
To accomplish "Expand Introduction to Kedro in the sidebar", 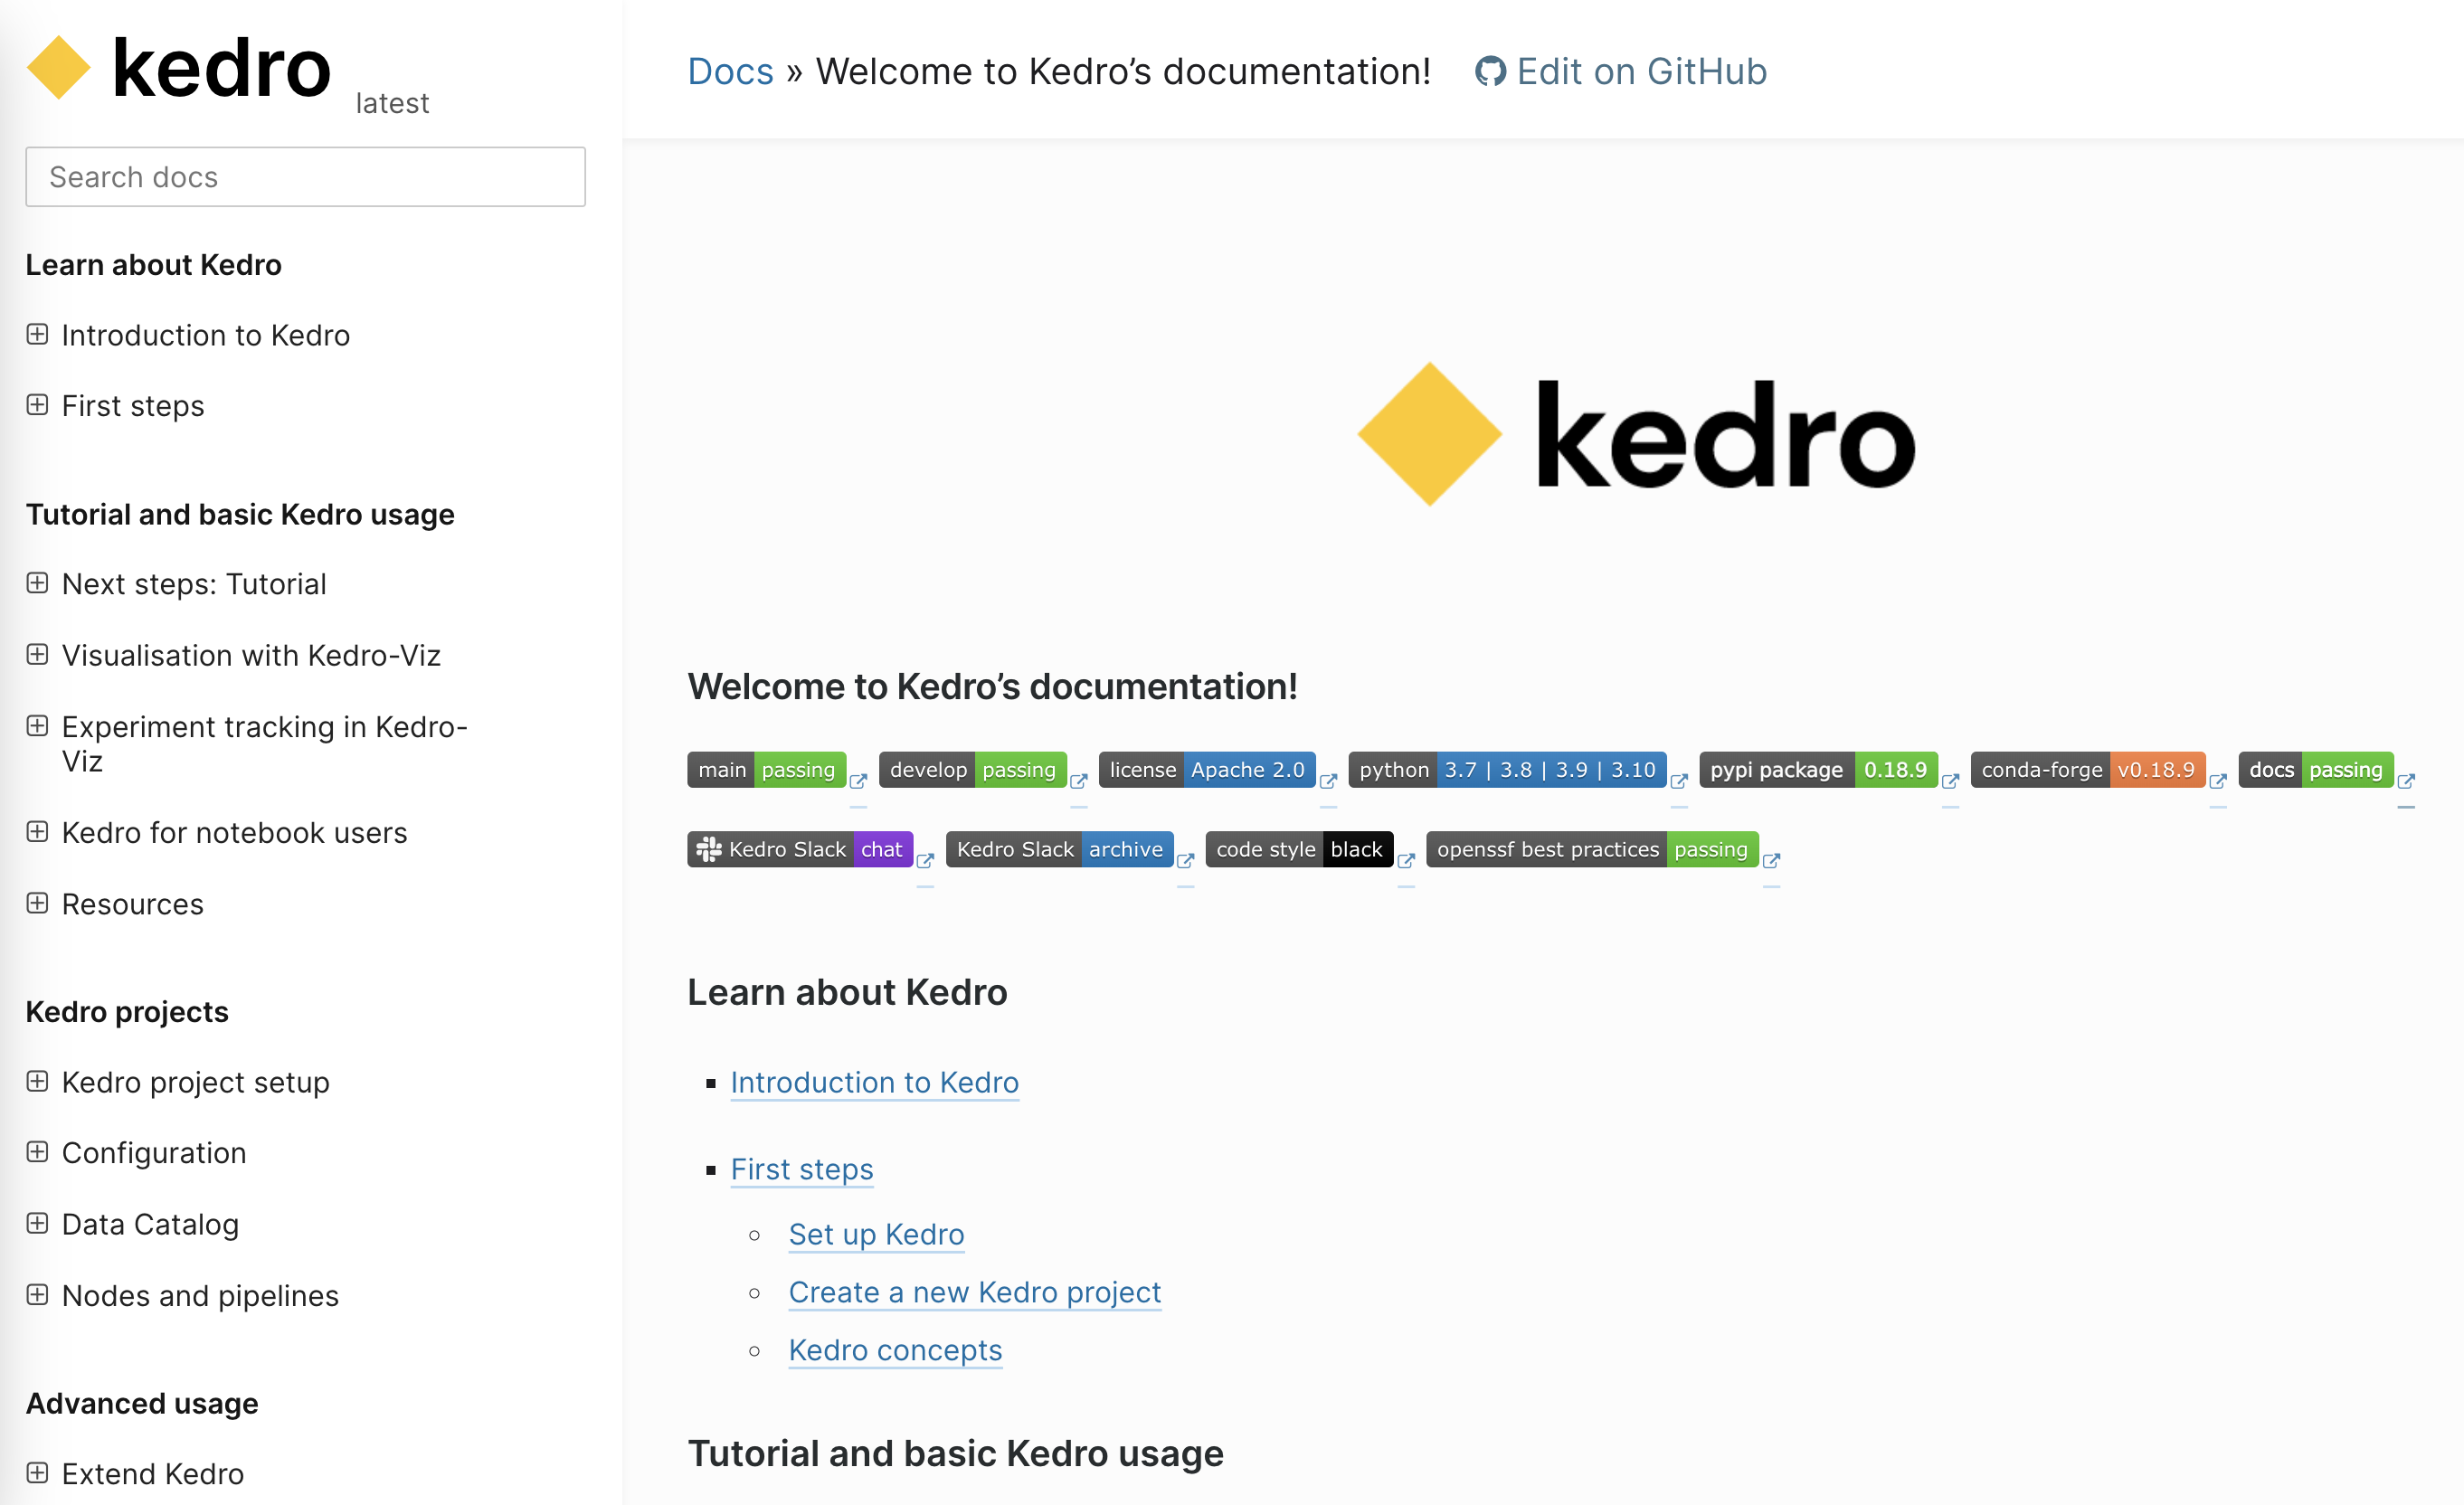I will tap(37, 335).
